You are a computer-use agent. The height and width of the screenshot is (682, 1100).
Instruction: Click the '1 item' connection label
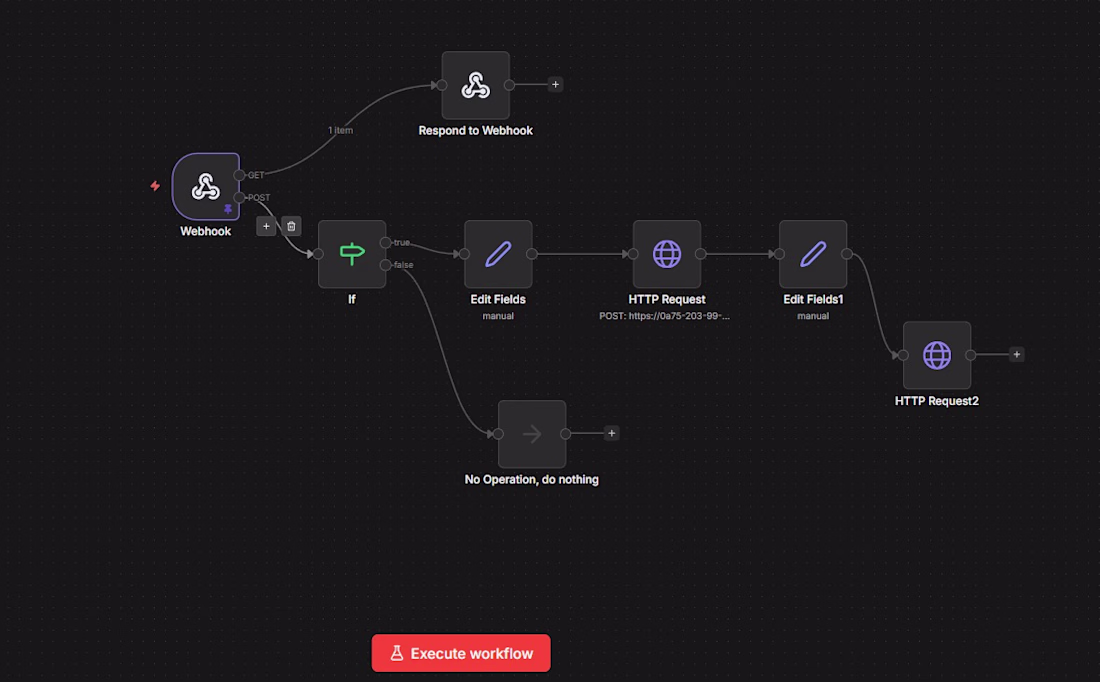pyautogui.click(x=340, y=130)
